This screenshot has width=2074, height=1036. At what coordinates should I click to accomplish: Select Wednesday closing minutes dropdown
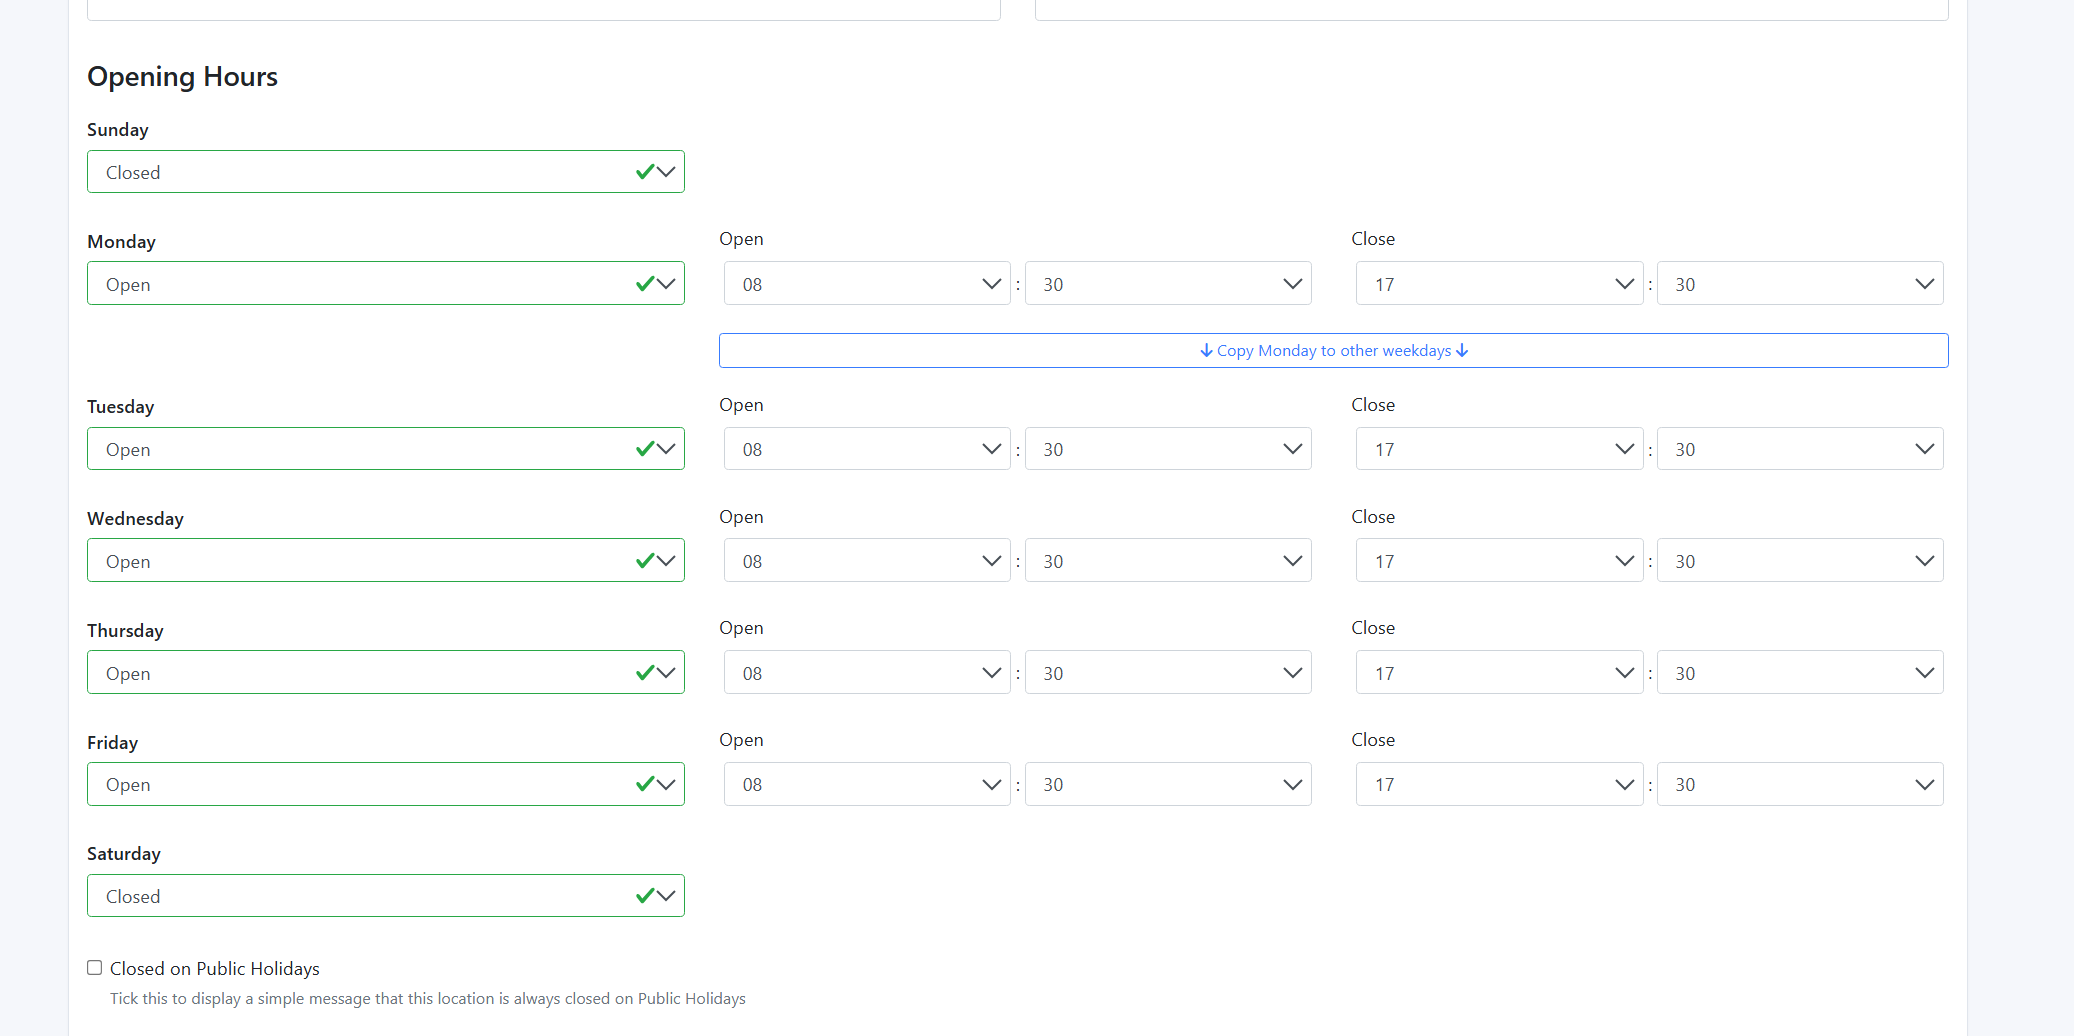(1799, 561)
